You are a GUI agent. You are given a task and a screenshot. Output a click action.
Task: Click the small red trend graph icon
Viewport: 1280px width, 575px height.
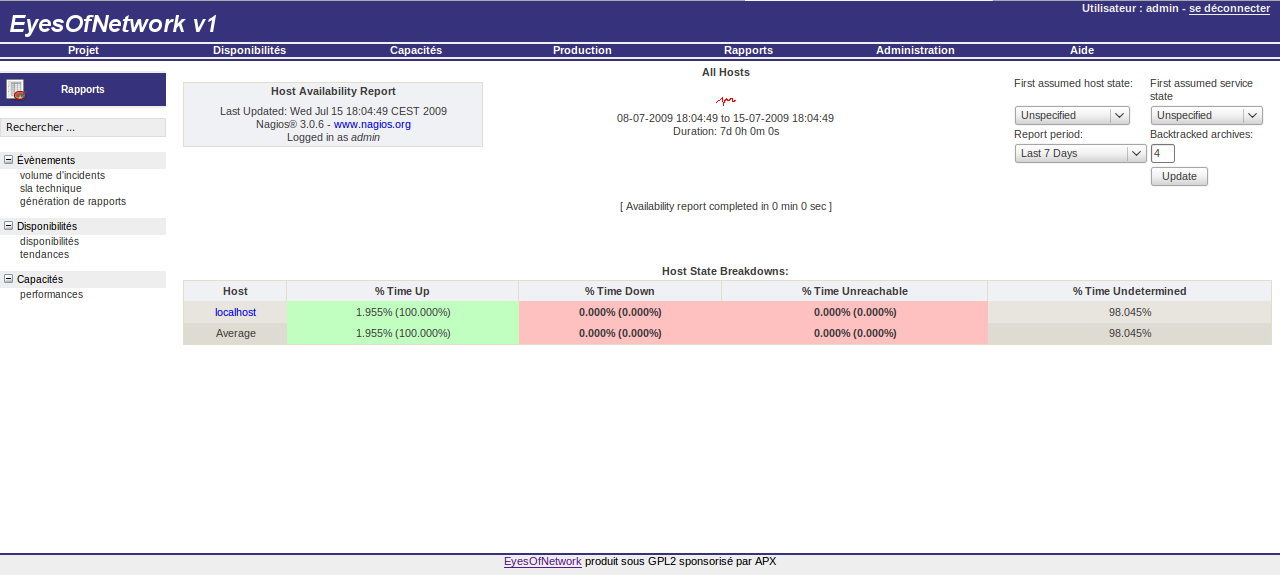click(x=726, y=100)
